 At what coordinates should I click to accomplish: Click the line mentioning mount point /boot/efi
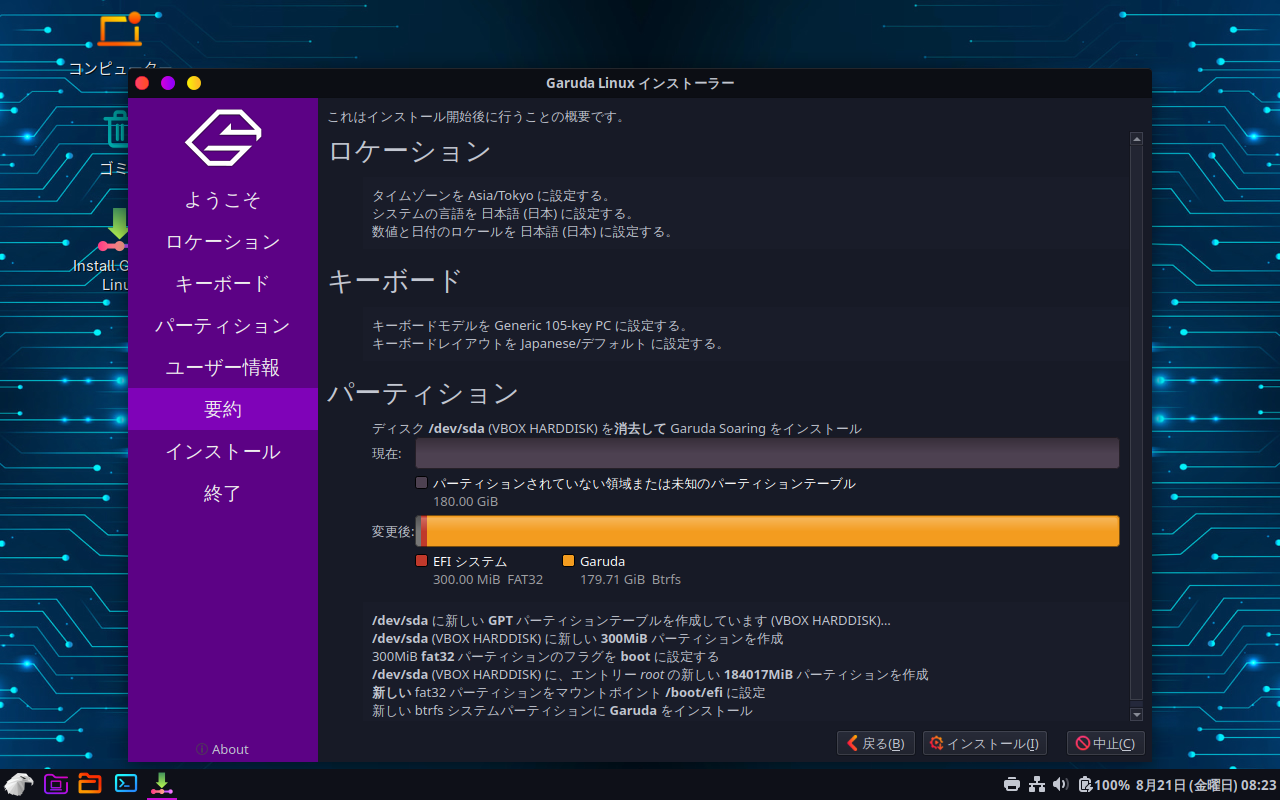568,693
